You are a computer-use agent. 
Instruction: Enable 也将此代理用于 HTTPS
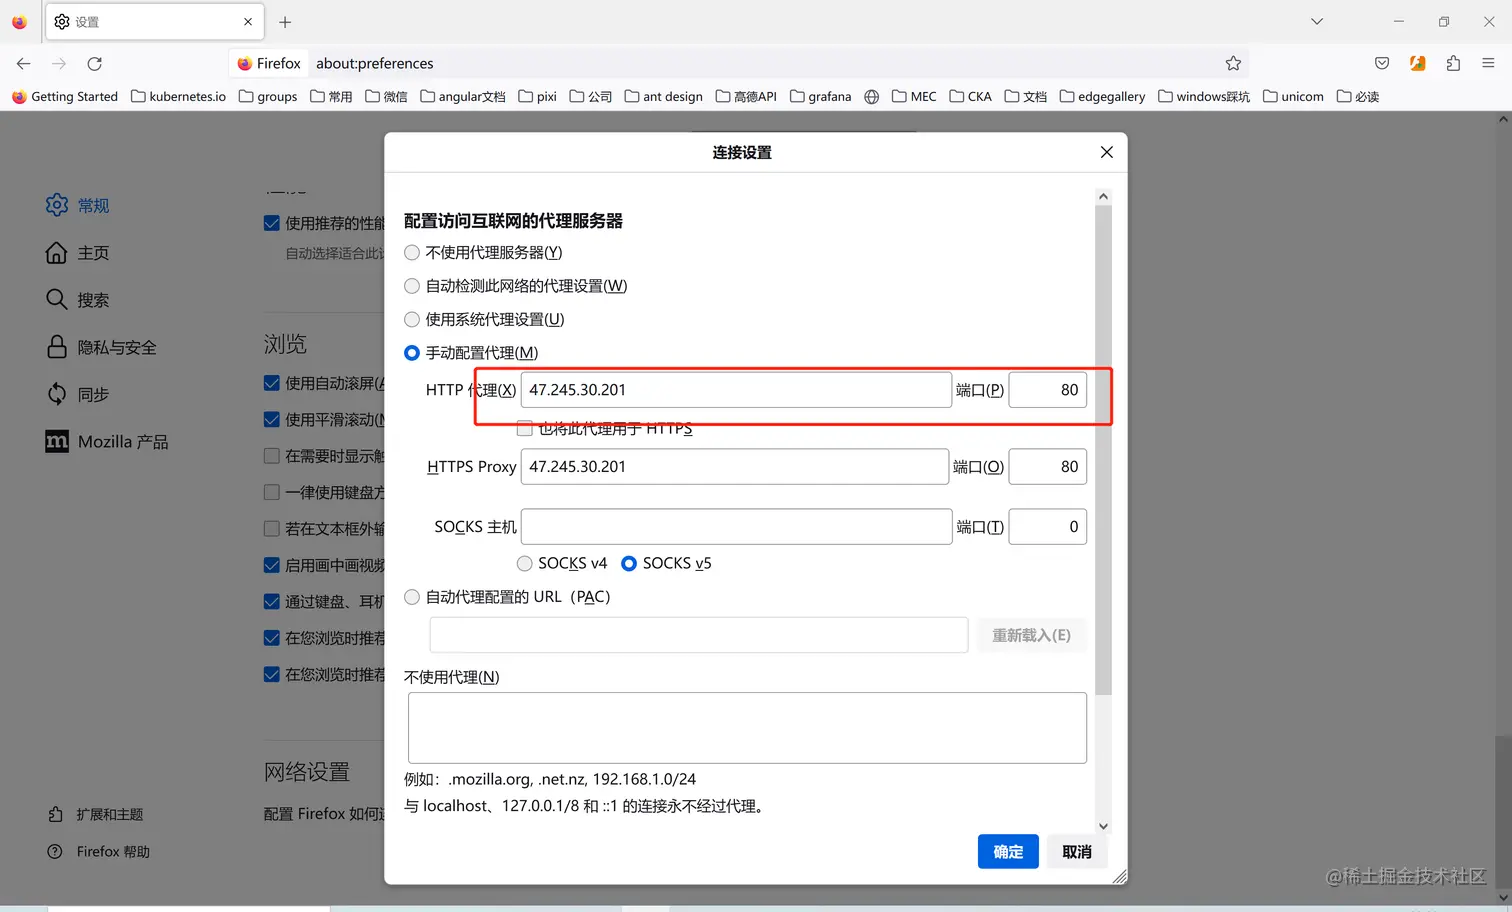(x=524, y=427)
